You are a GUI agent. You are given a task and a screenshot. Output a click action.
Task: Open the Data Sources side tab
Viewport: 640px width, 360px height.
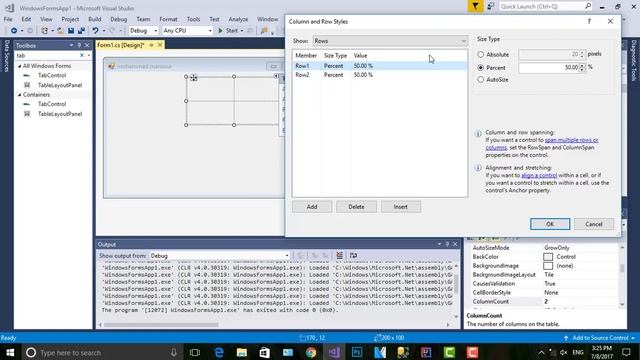tap(7, 56)
